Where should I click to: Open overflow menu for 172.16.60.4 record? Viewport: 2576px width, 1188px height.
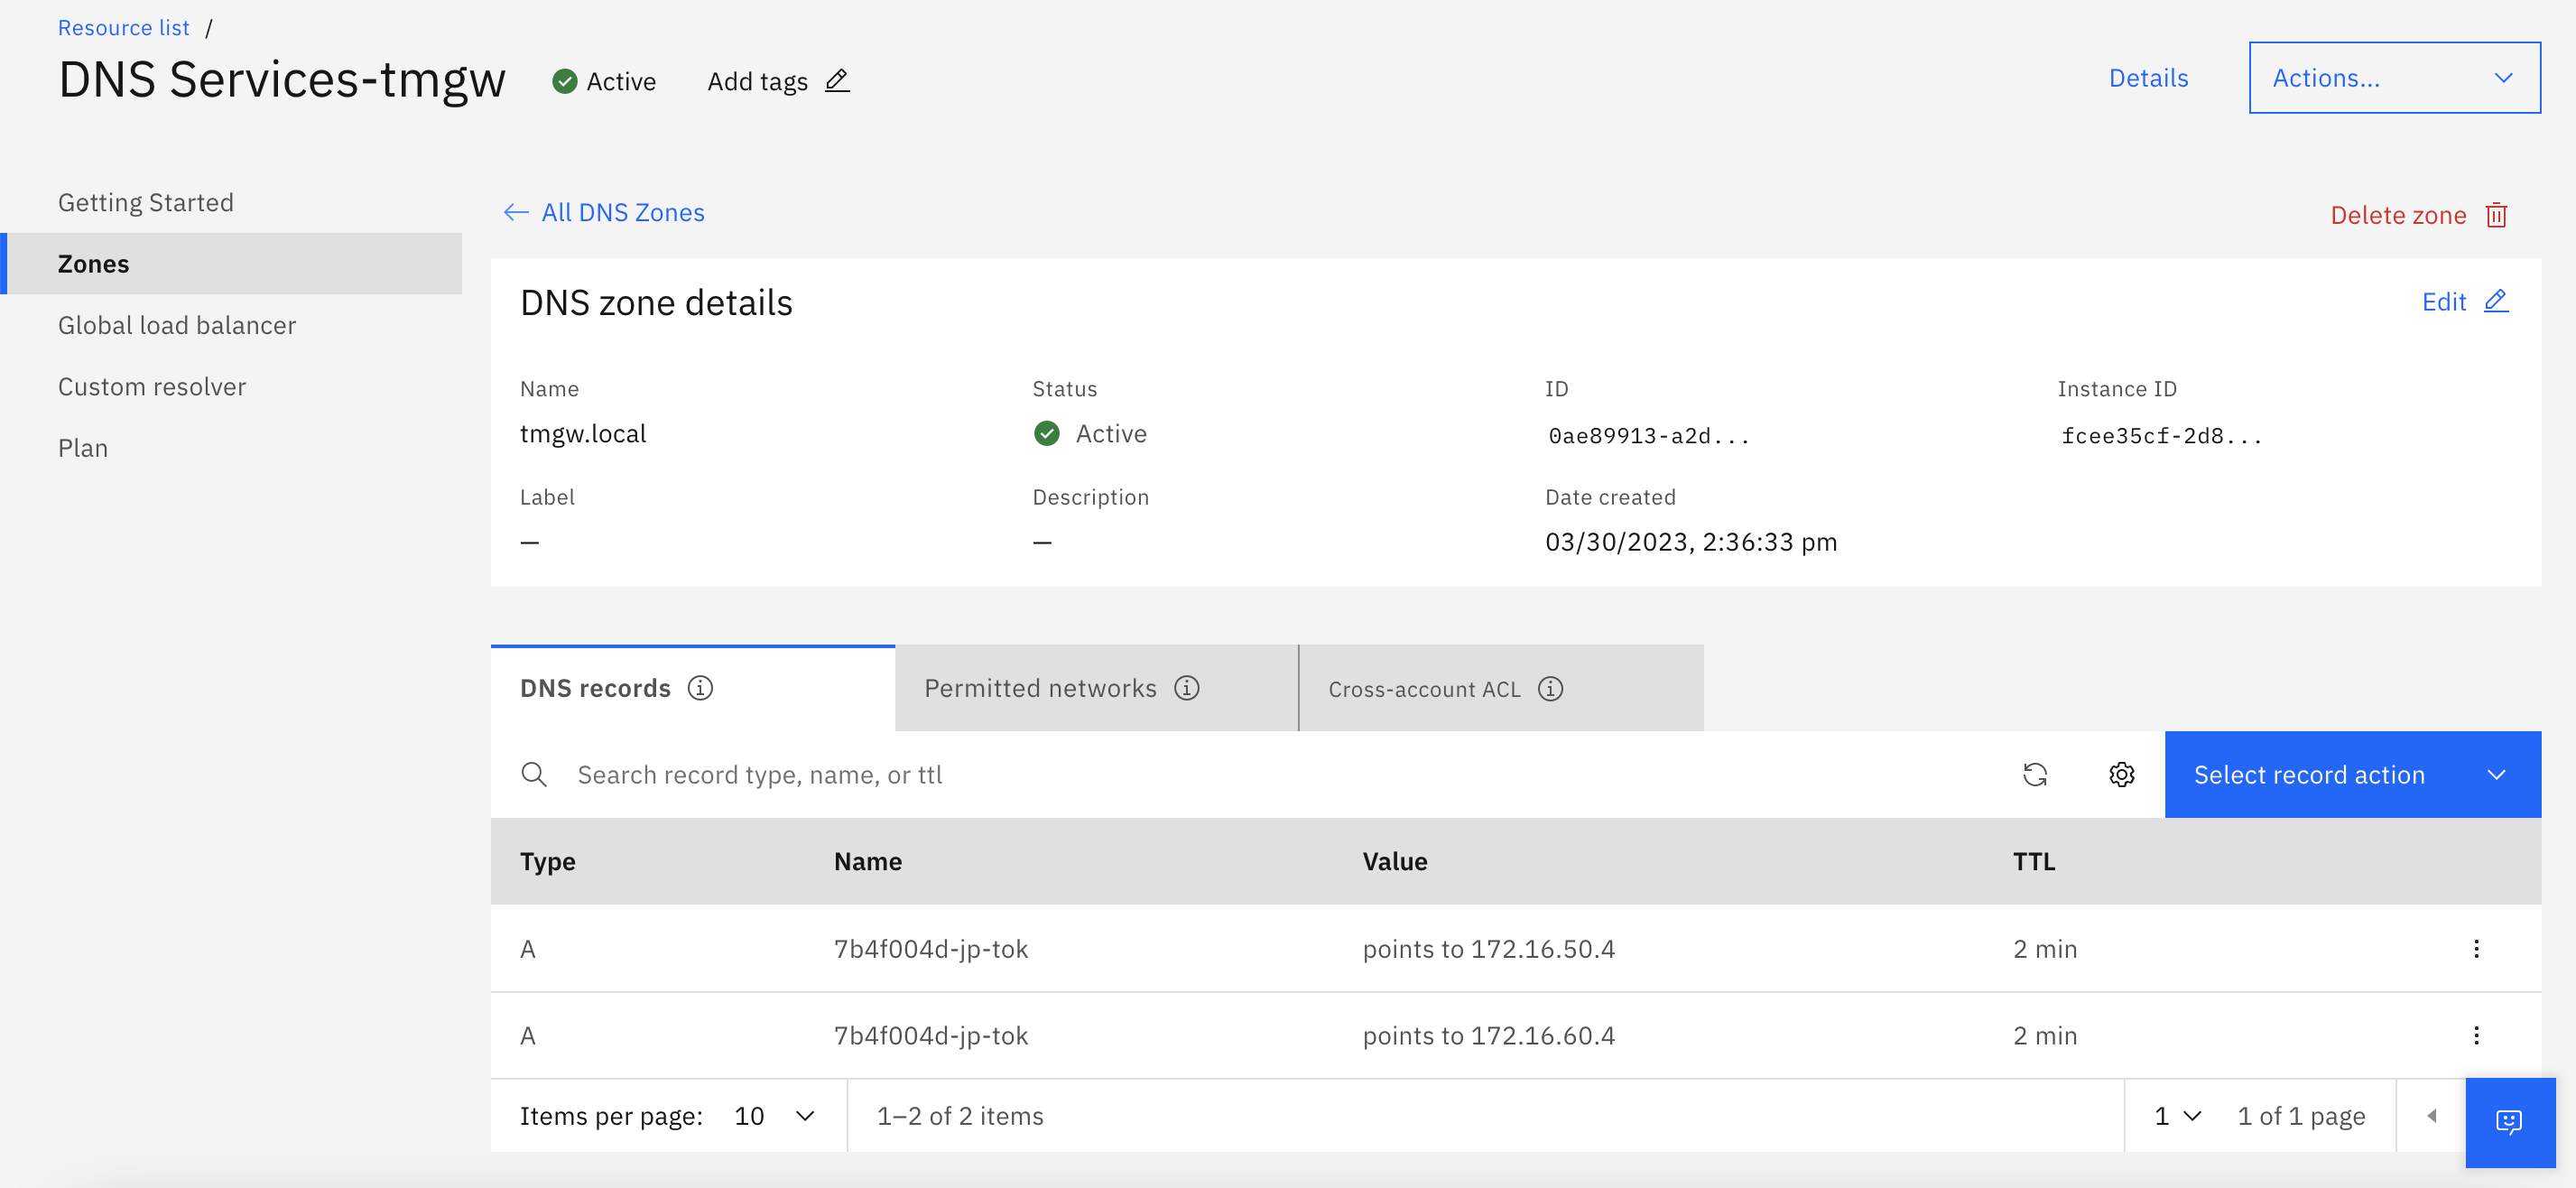click(x=2476, y=1035)
